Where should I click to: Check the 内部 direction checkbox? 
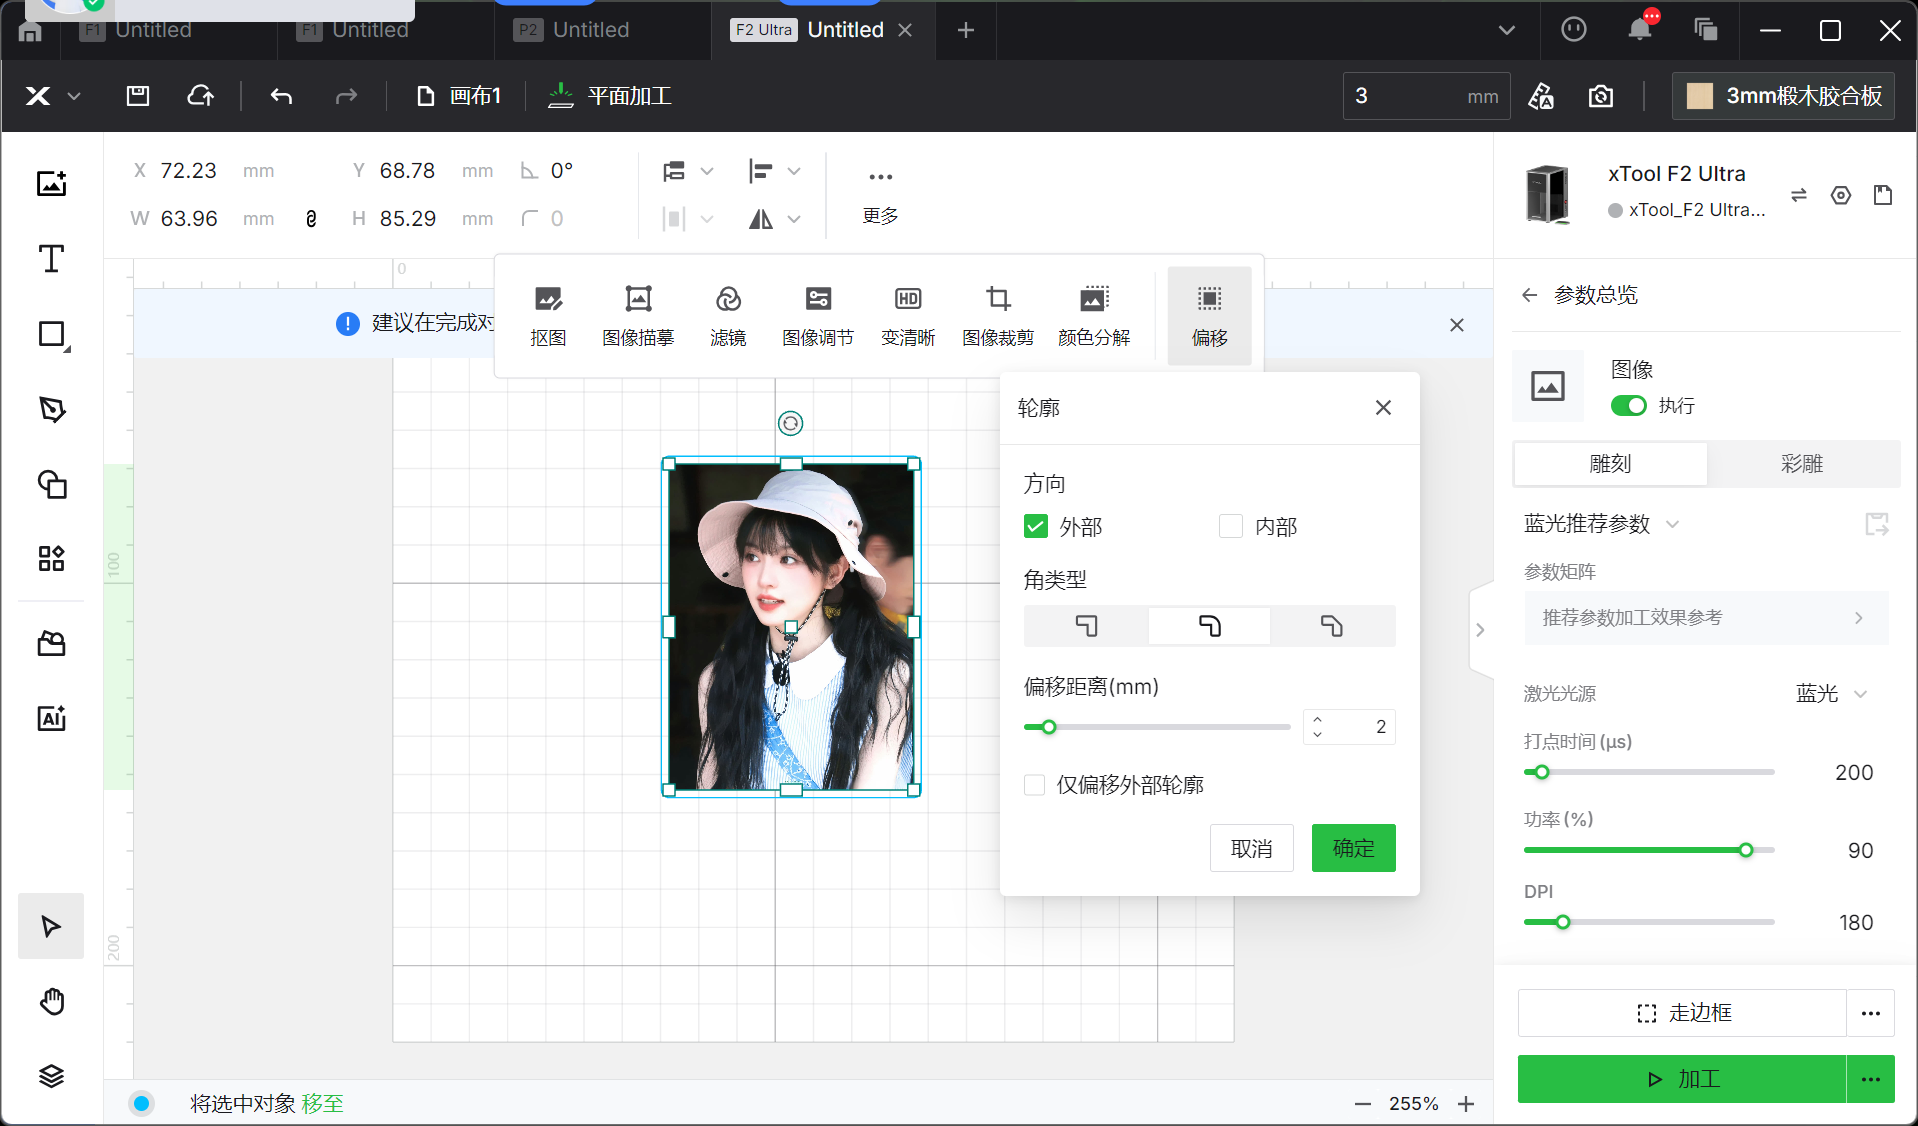[1231, 526]
